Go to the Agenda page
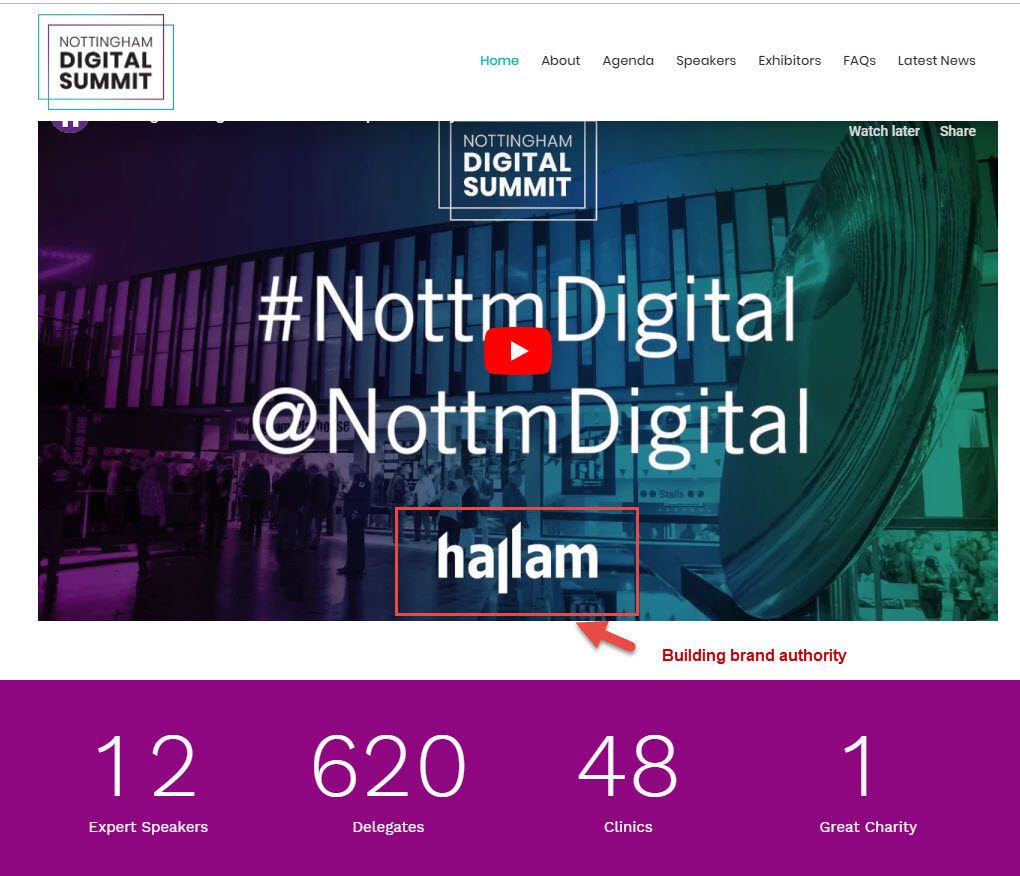1020x876 pixels. 628,60
